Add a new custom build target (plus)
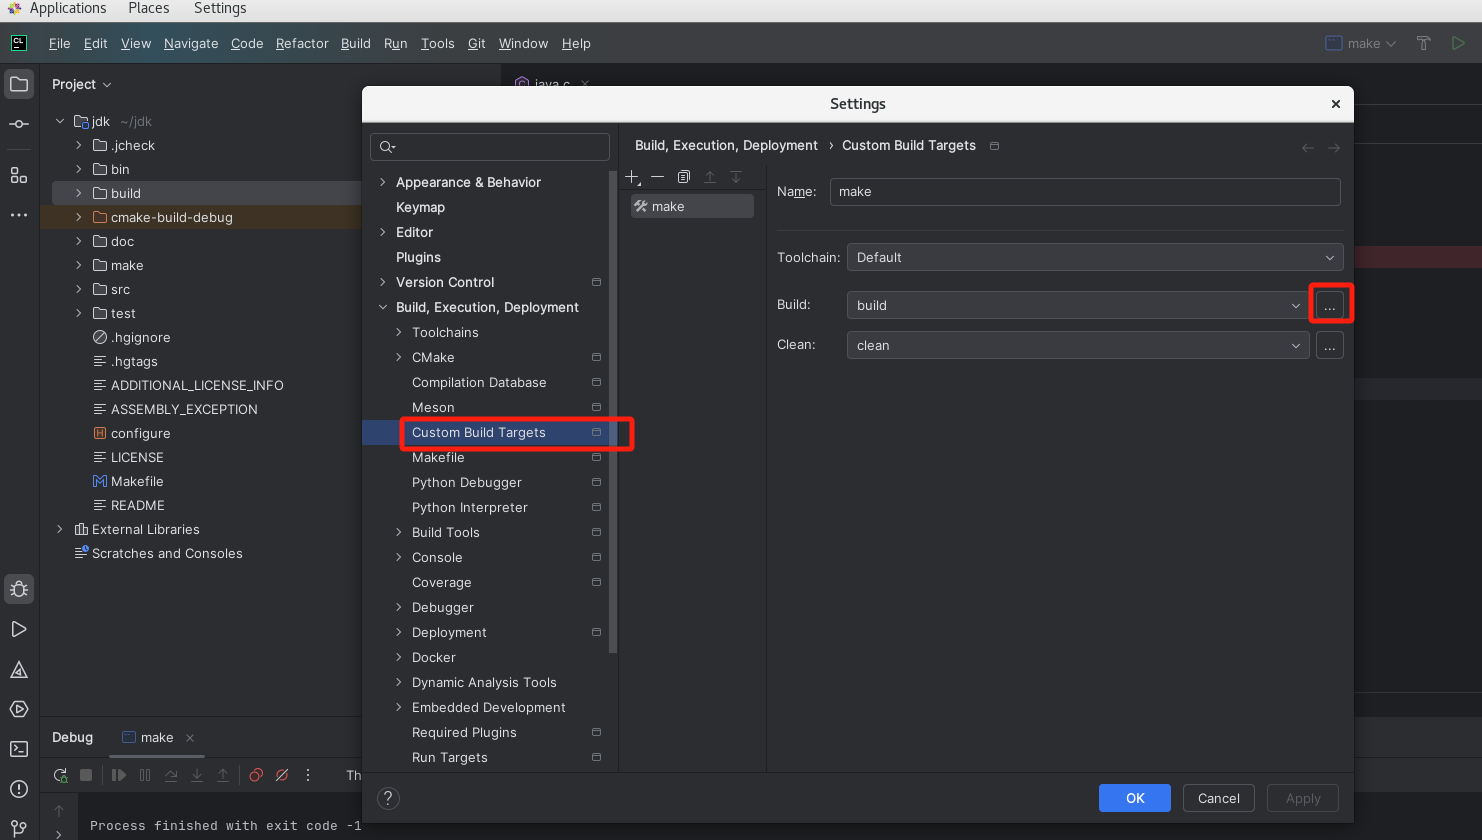 point(633,177)
